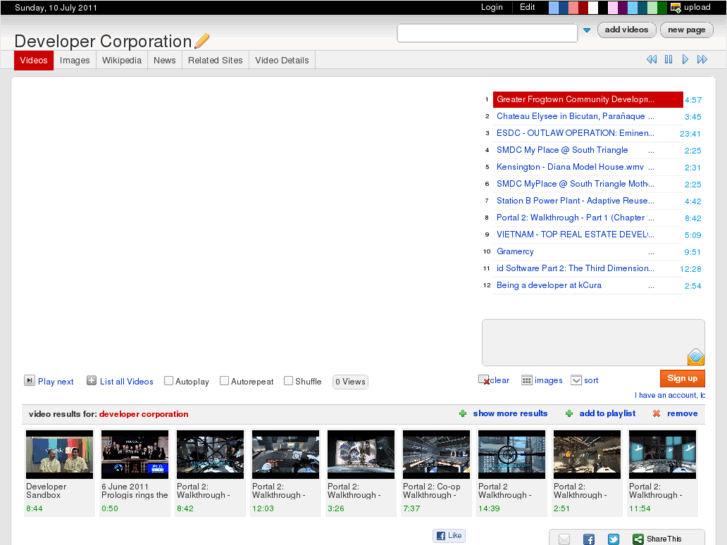Open the Developer Sandbox video thumbnail
The height and width of the screenshot is (545, 727).
click(x=59, y=455)
